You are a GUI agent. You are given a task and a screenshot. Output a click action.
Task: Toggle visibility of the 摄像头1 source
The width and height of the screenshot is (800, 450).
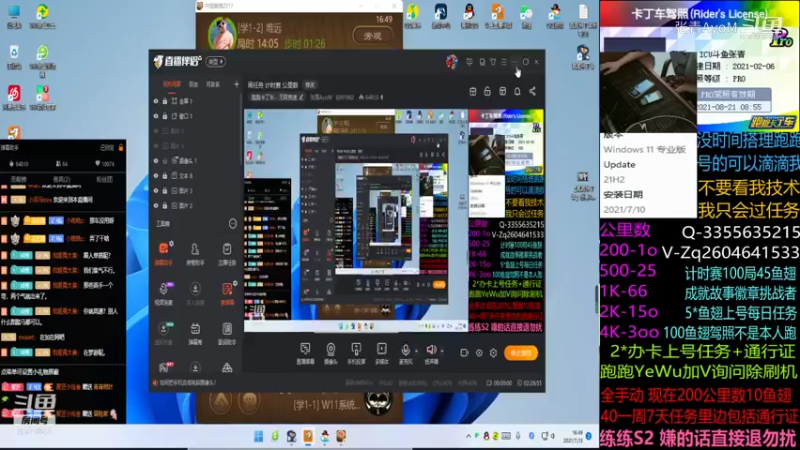pyautogui.click(x=156, y=161)
